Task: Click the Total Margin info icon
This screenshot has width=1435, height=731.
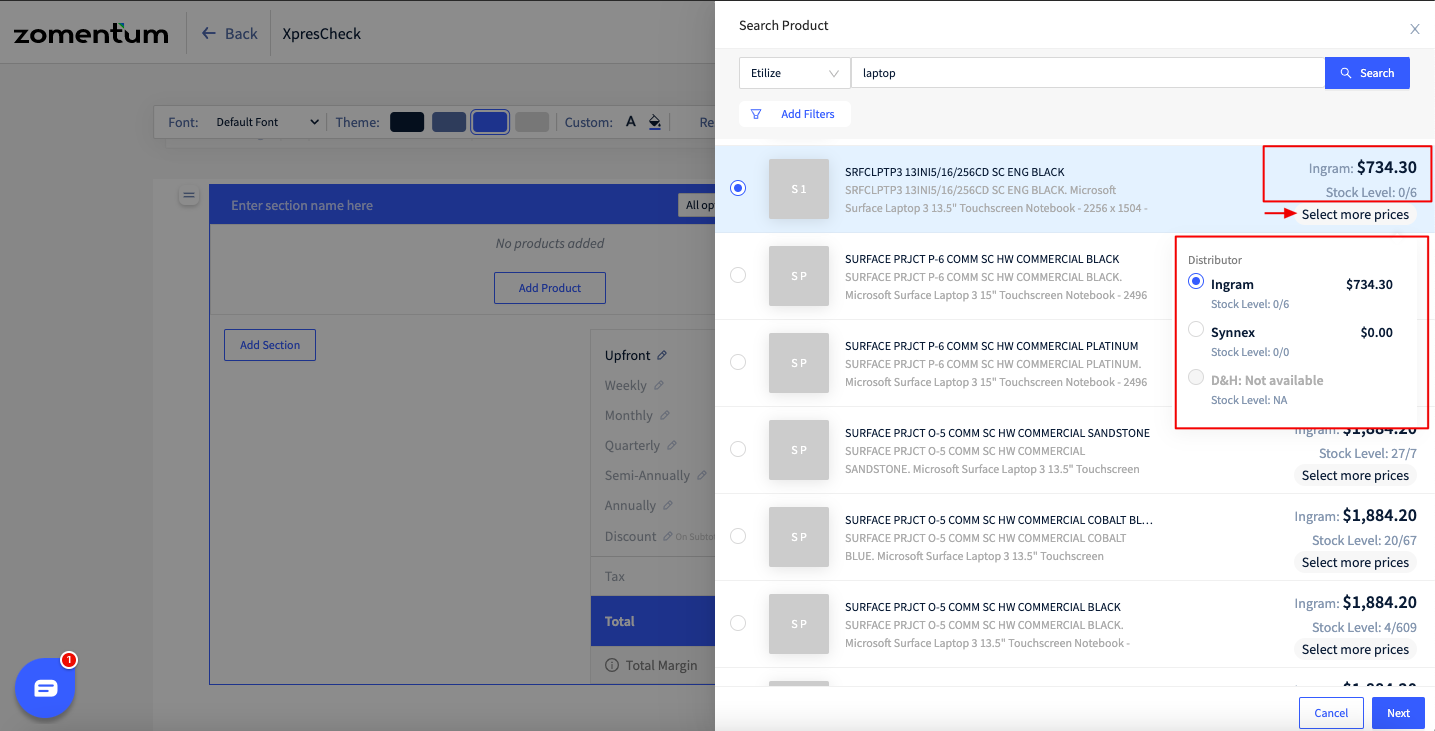Action: pyautogui.click(x=612, y=665)
